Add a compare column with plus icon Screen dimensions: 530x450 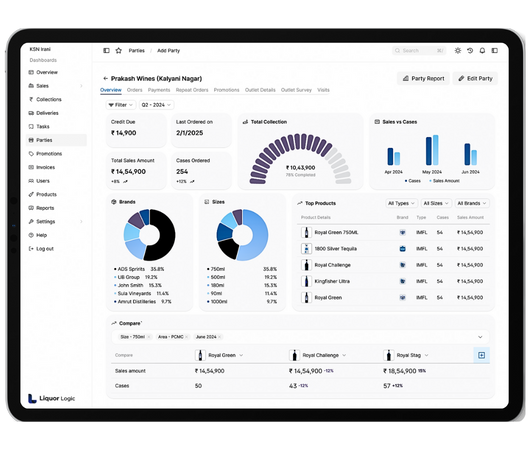[x=482, y=355]
